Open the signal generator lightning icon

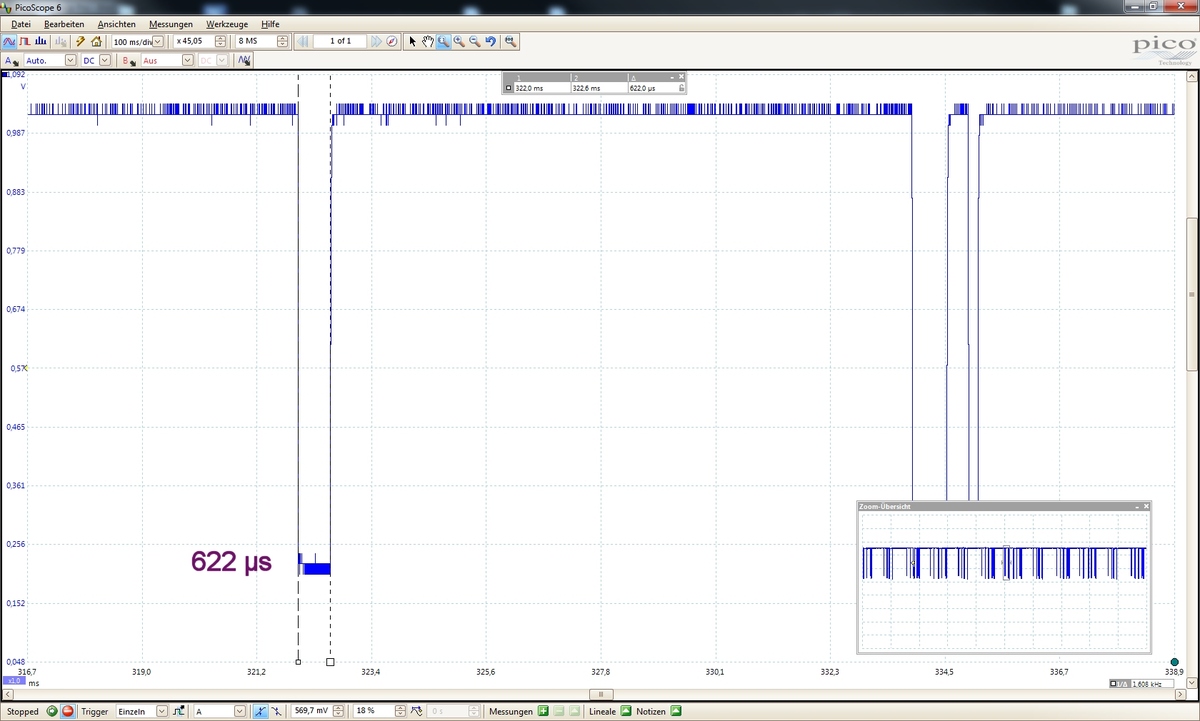click(x=80, y=41)
